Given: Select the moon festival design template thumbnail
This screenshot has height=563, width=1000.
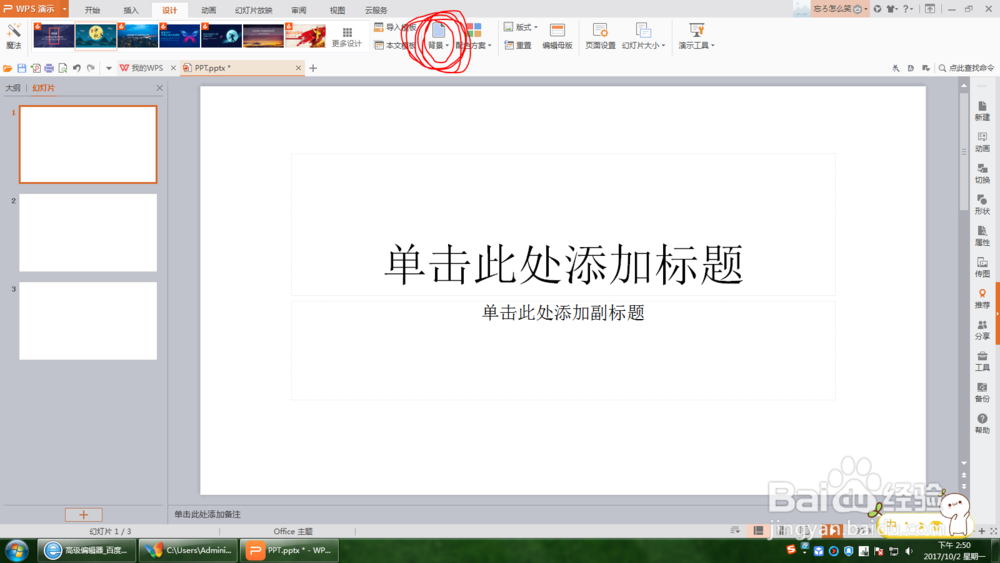Looking at the screenshot, I should pyautogui.click(x=96, y=36).
